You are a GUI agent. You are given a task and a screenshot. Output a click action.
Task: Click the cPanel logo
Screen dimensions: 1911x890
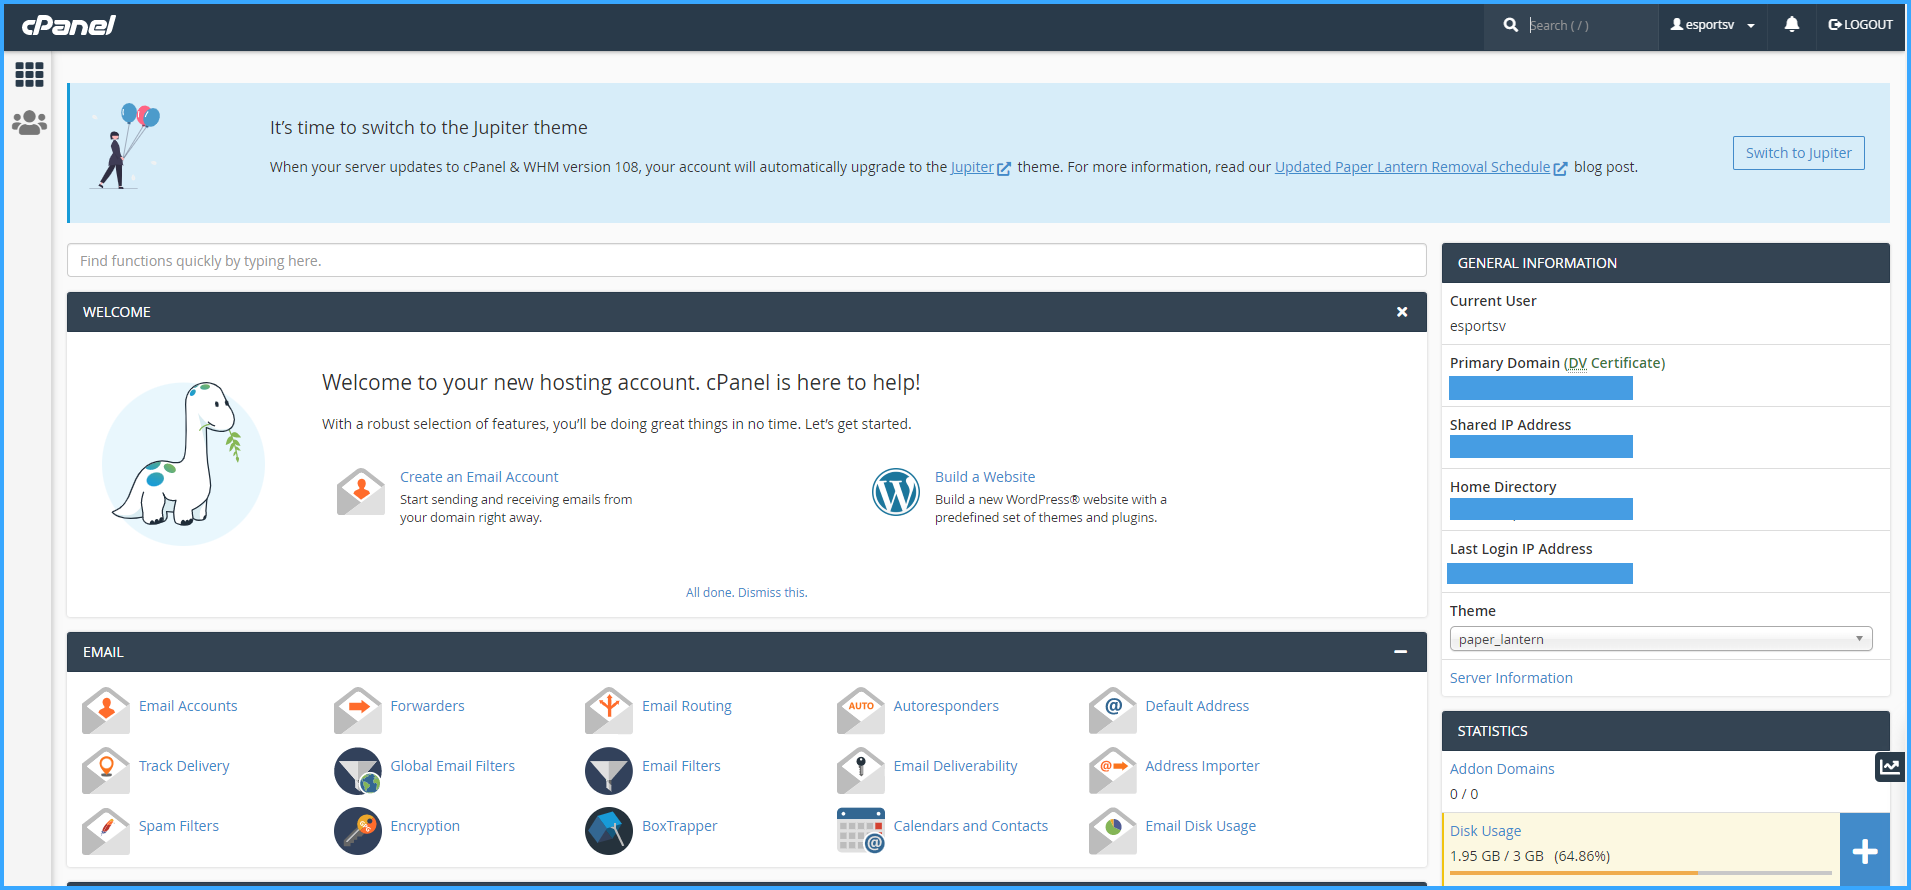point(69,25)
